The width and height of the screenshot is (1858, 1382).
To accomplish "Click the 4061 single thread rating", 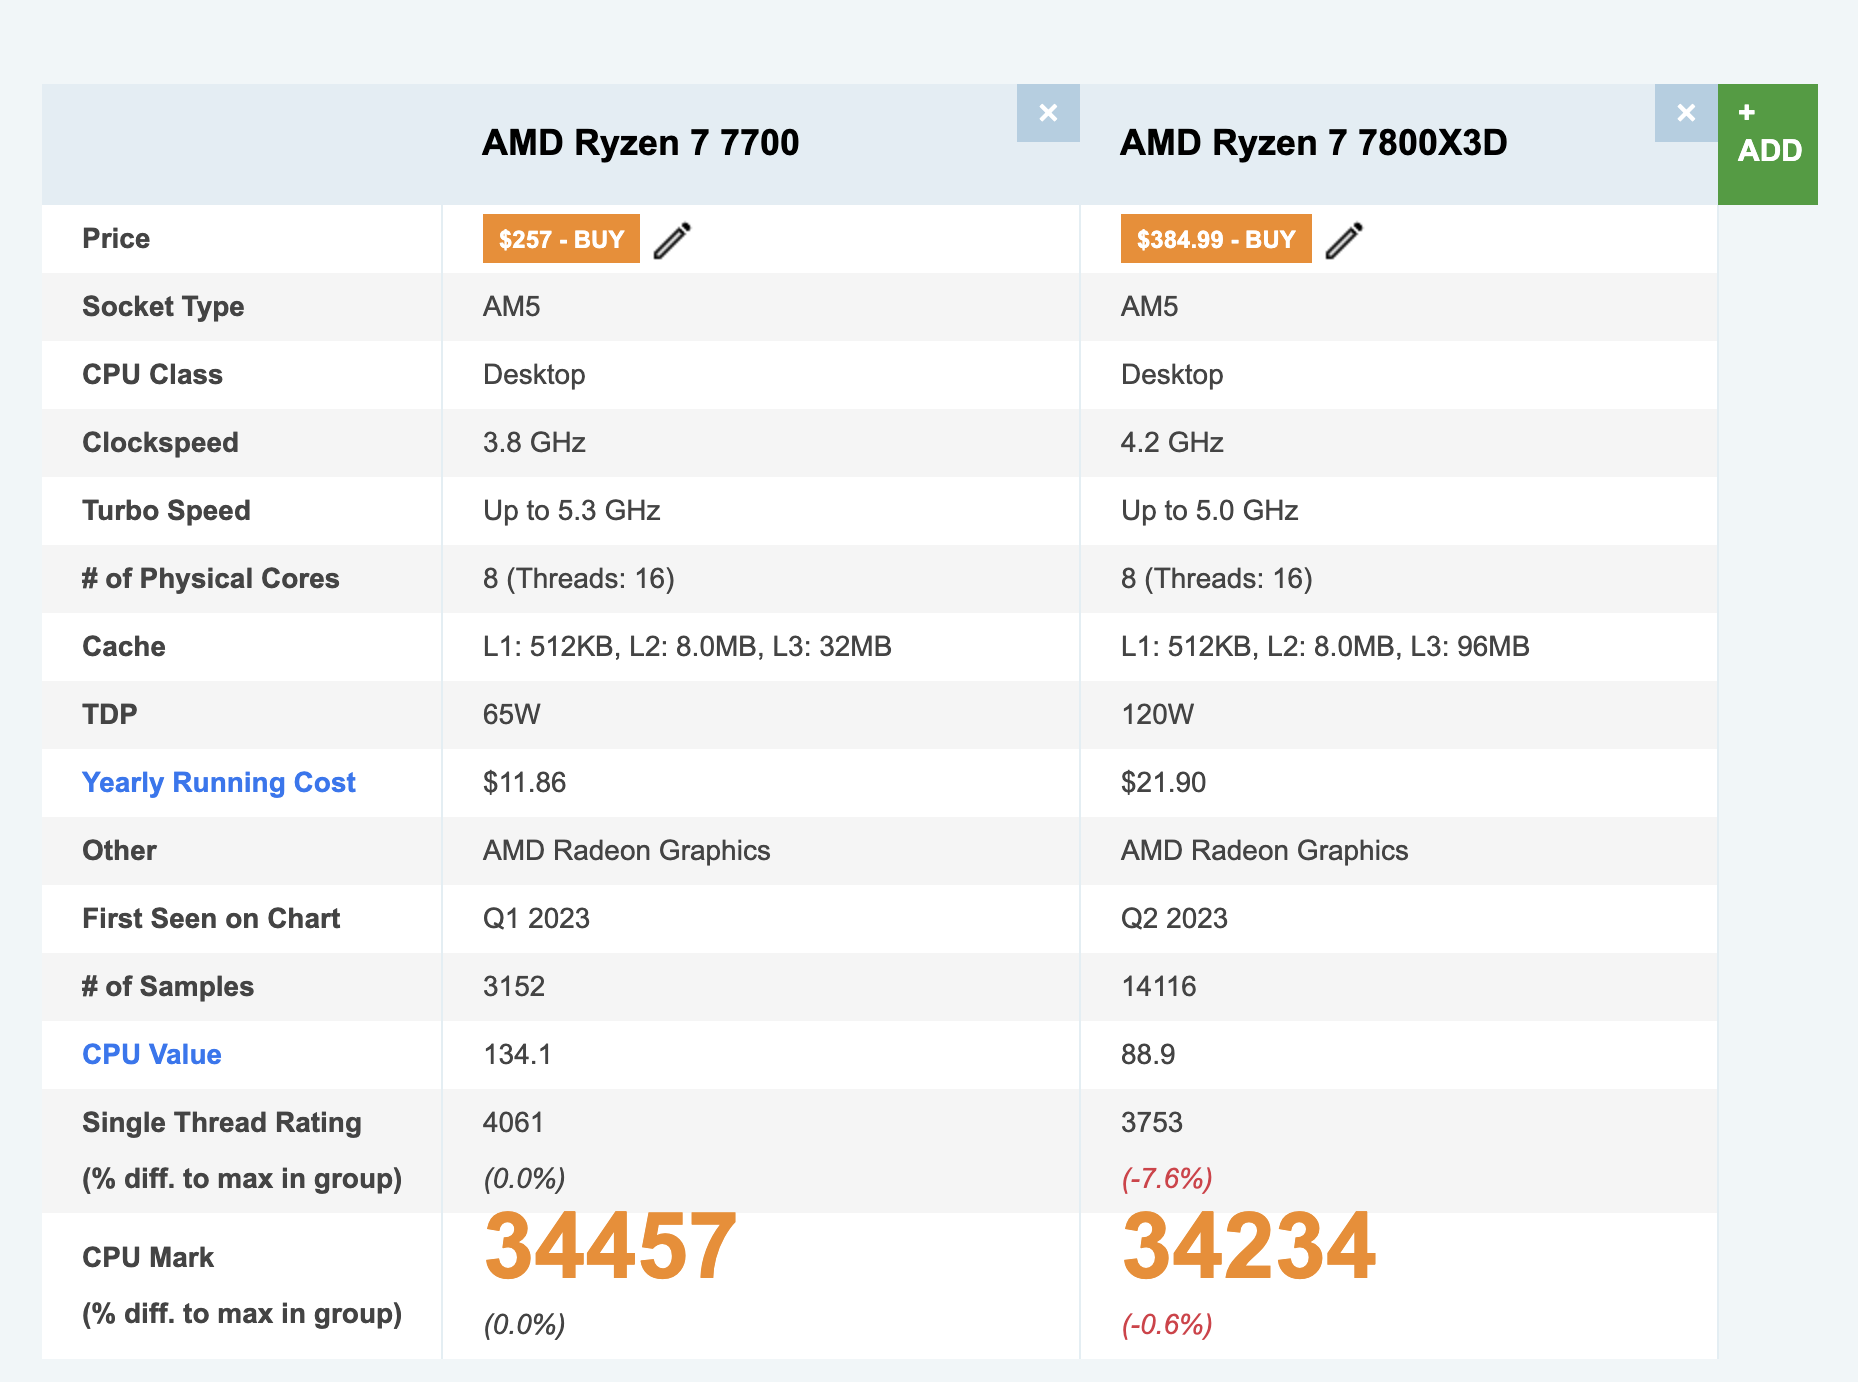I will [x=513, y=1122].
